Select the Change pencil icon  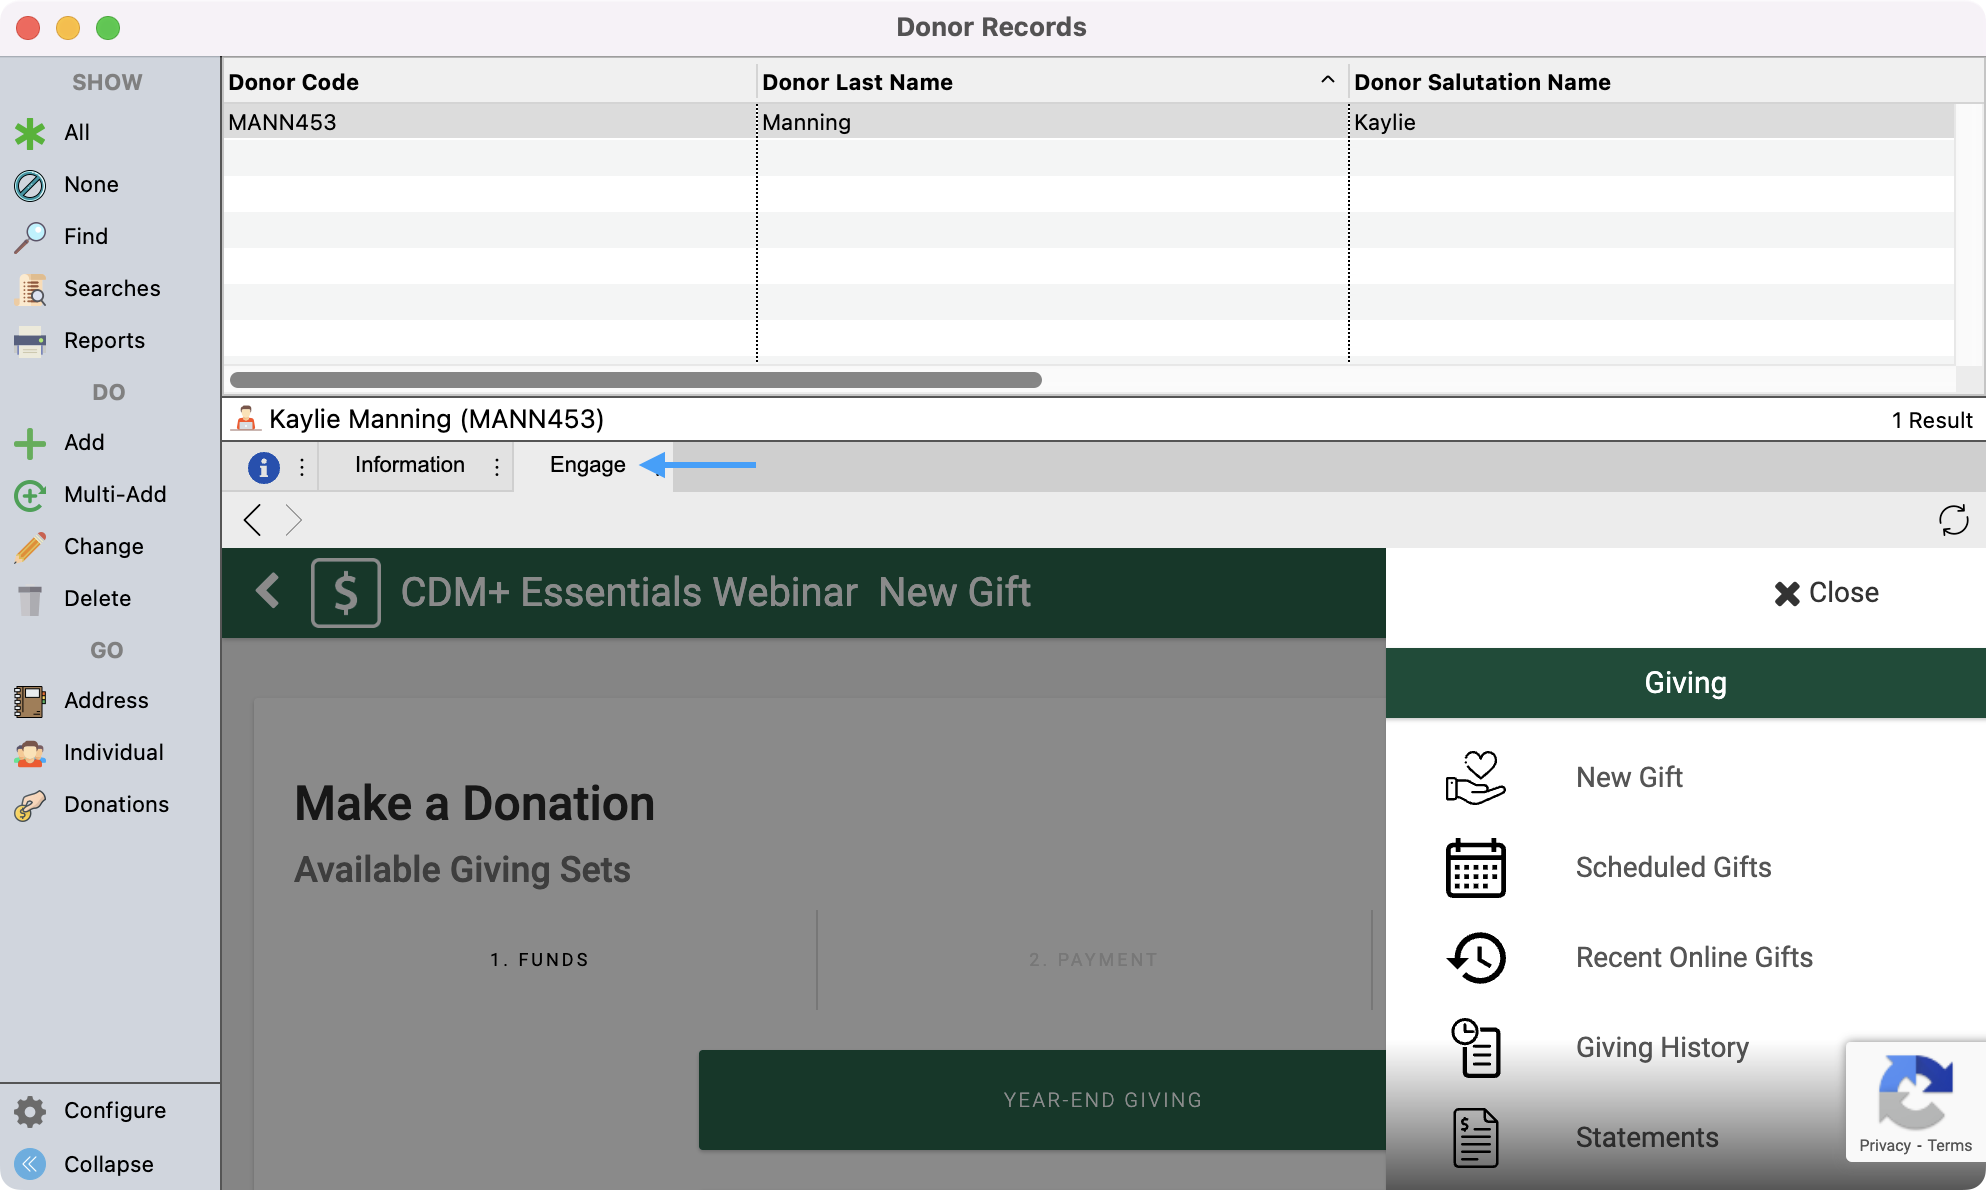[x=30, y=547]
